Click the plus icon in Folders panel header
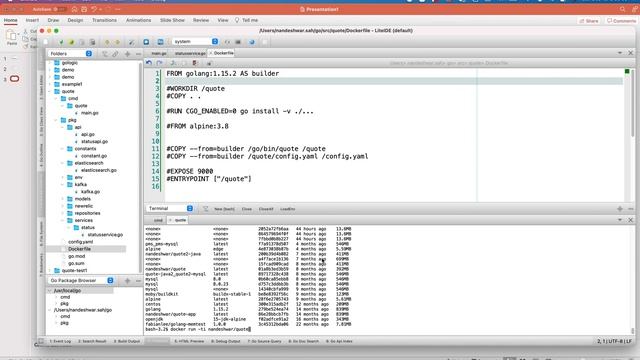 (x=127, y=53)
